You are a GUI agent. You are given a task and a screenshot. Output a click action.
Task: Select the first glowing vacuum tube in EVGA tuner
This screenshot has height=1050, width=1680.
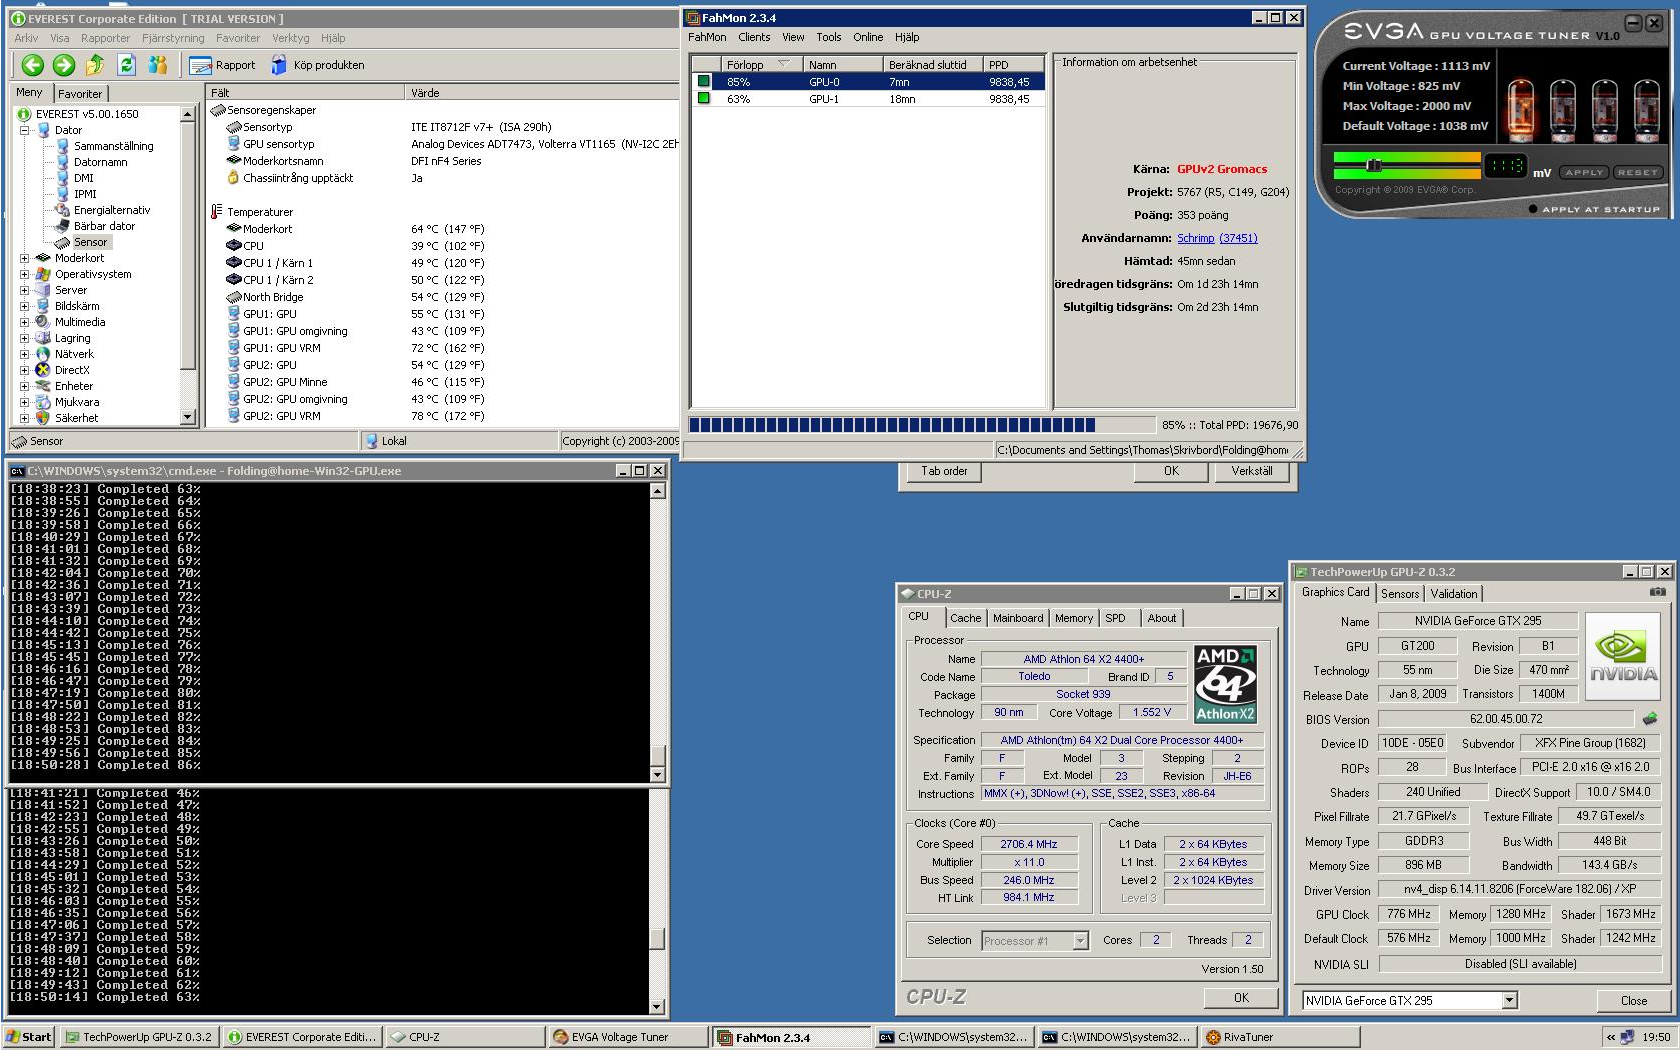[x=1520, y=110]
